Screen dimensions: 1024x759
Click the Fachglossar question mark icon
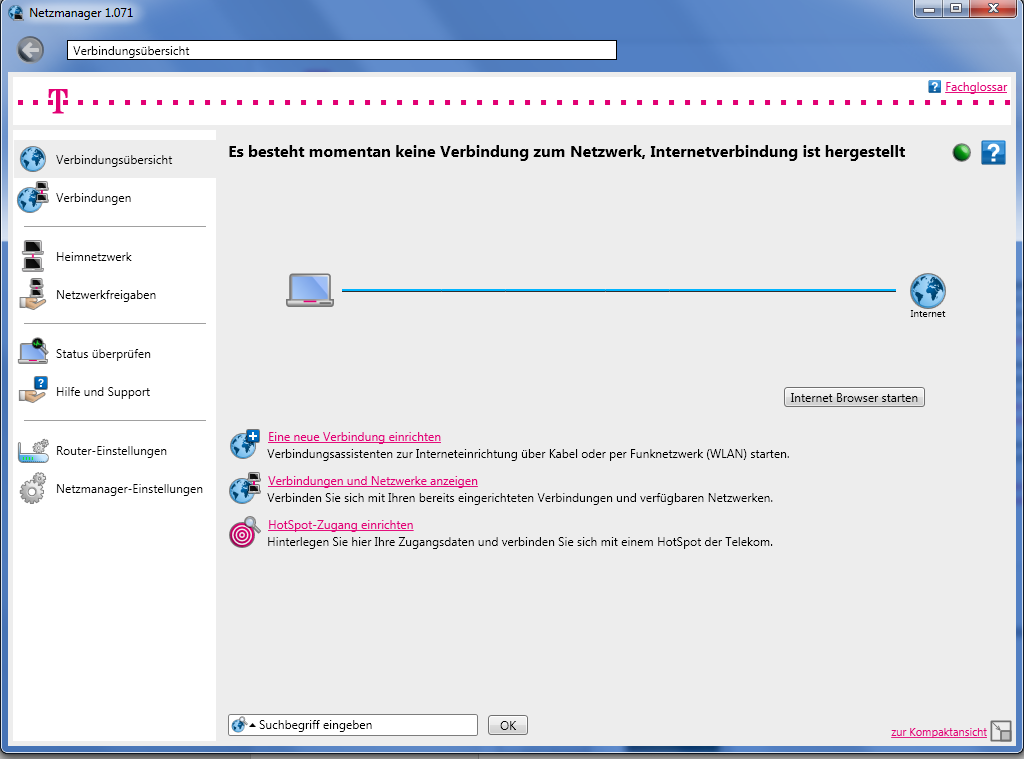[935, 86]
